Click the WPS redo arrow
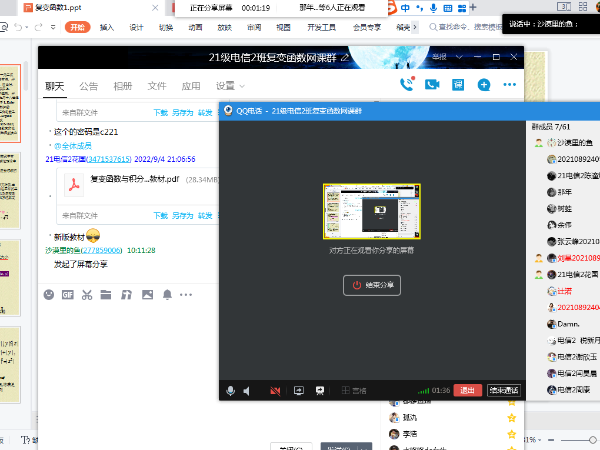Image resolution: width=600 pixels, height=450 pixels. (x=38, y=27)
